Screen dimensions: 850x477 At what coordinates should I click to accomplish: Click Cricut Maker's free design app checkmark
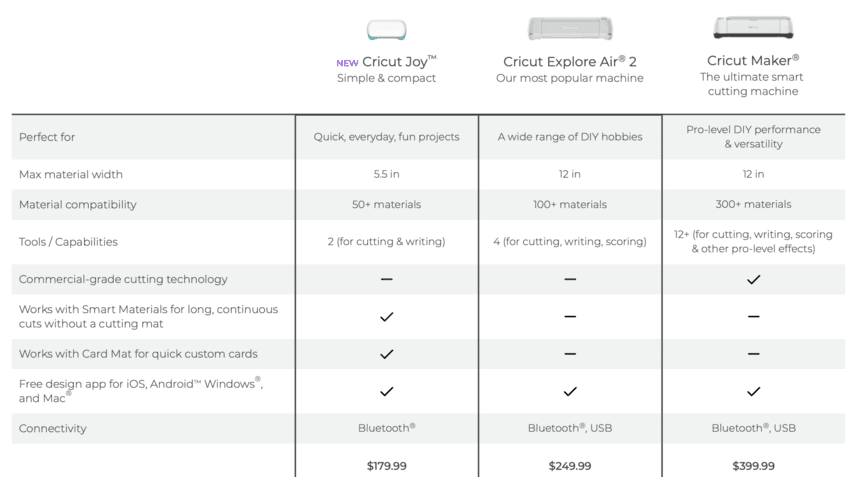tap(753, 391)
